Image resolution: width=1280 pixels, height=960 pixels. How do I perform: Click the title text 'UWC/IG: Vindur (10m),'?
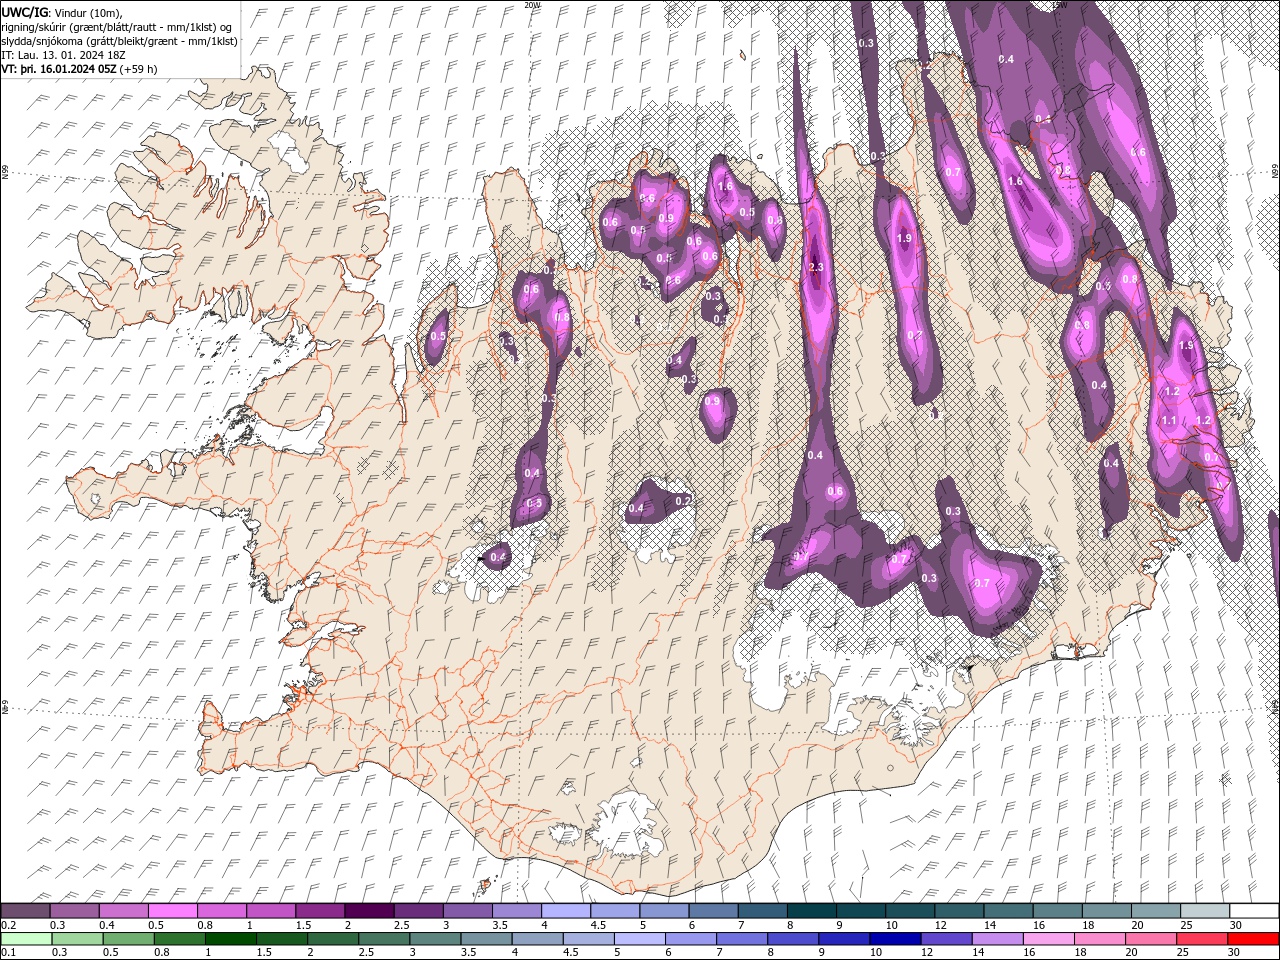[63, 11]
